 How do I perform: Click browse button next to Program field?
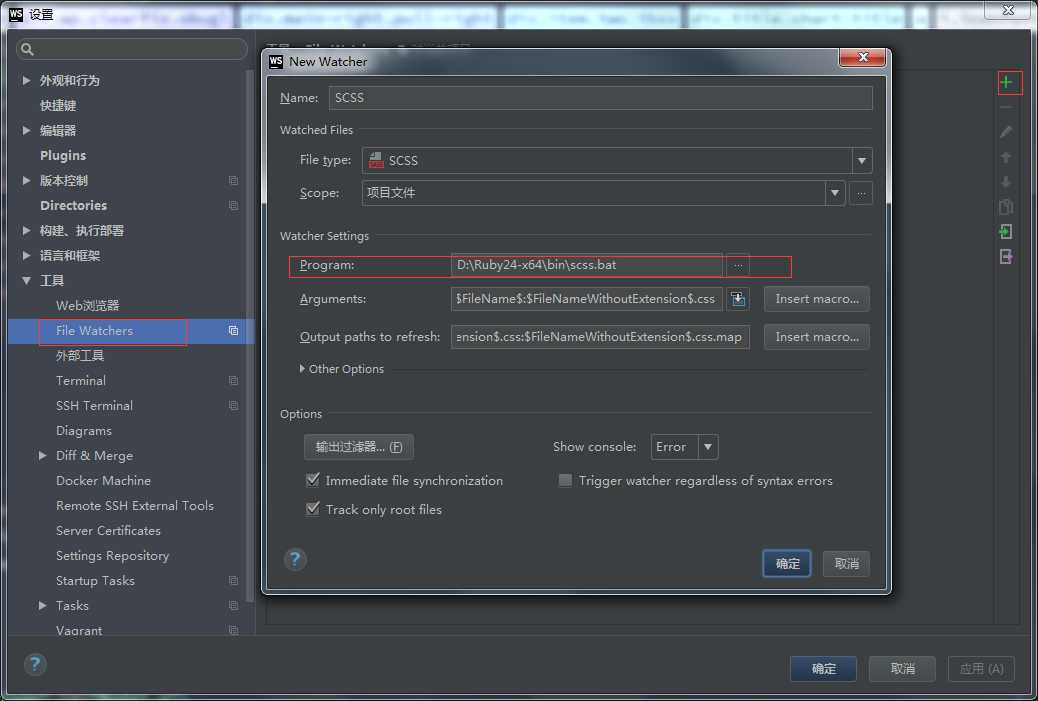737,265
